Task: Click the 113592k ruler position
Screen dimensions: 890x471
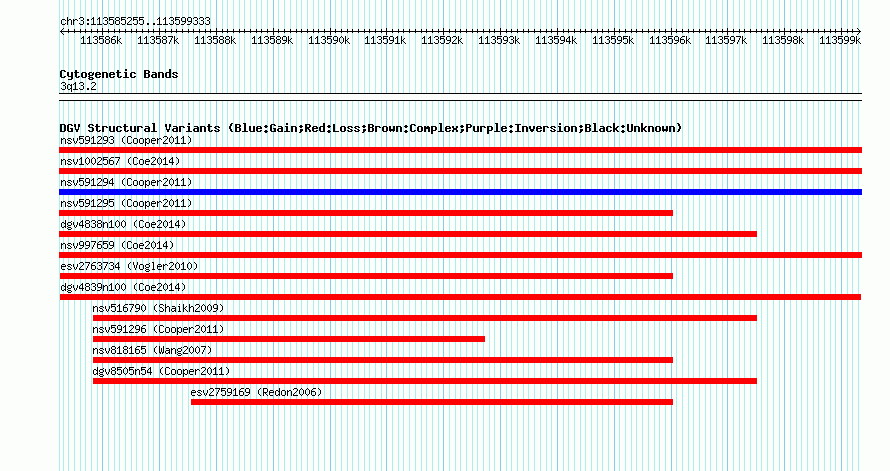Action: pyautogui.click(x=442, y=40)
